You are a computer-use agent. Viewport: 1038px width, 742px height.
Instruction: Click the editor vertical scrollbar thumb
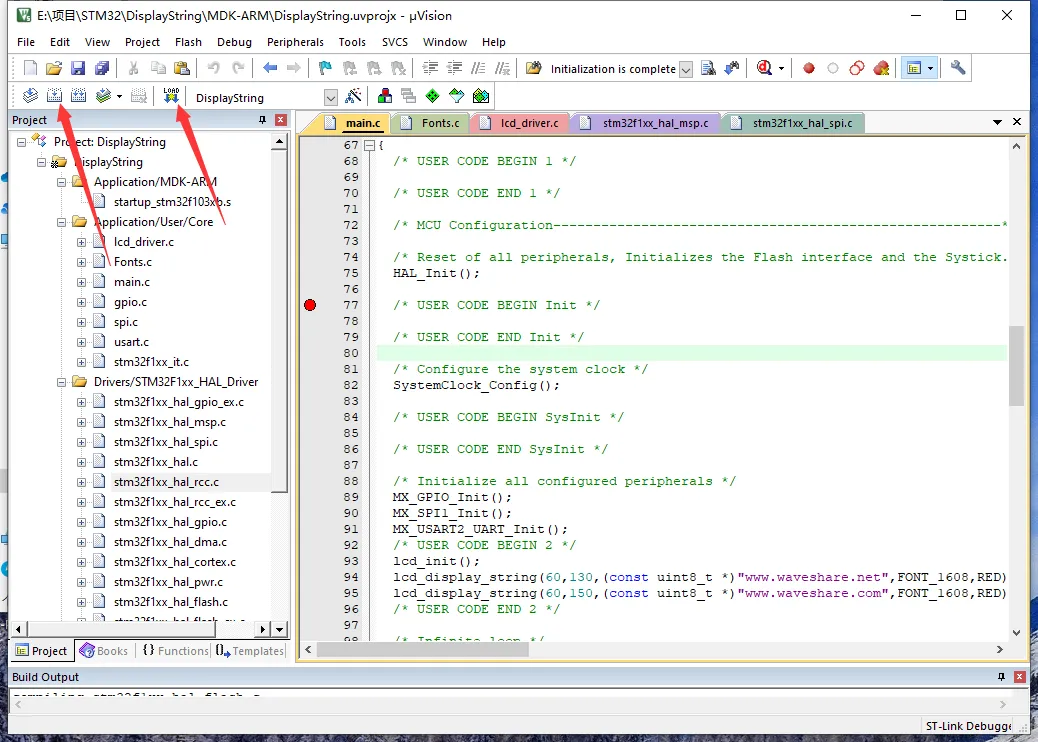pos(1016,366)
